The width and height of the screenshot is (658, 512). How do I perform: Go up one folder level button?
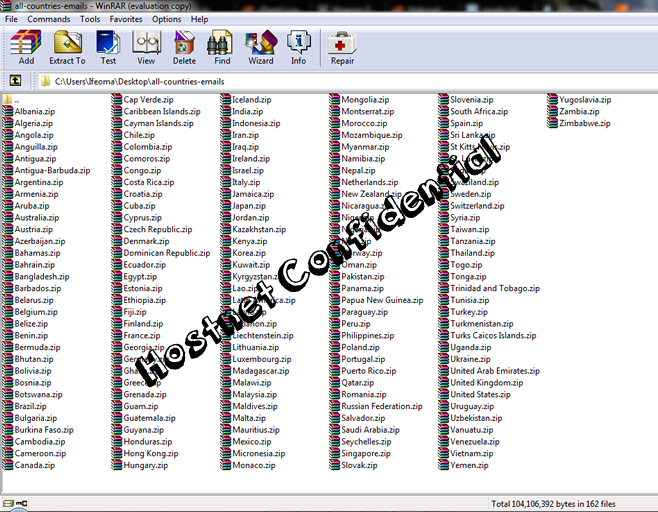point(15,81)
